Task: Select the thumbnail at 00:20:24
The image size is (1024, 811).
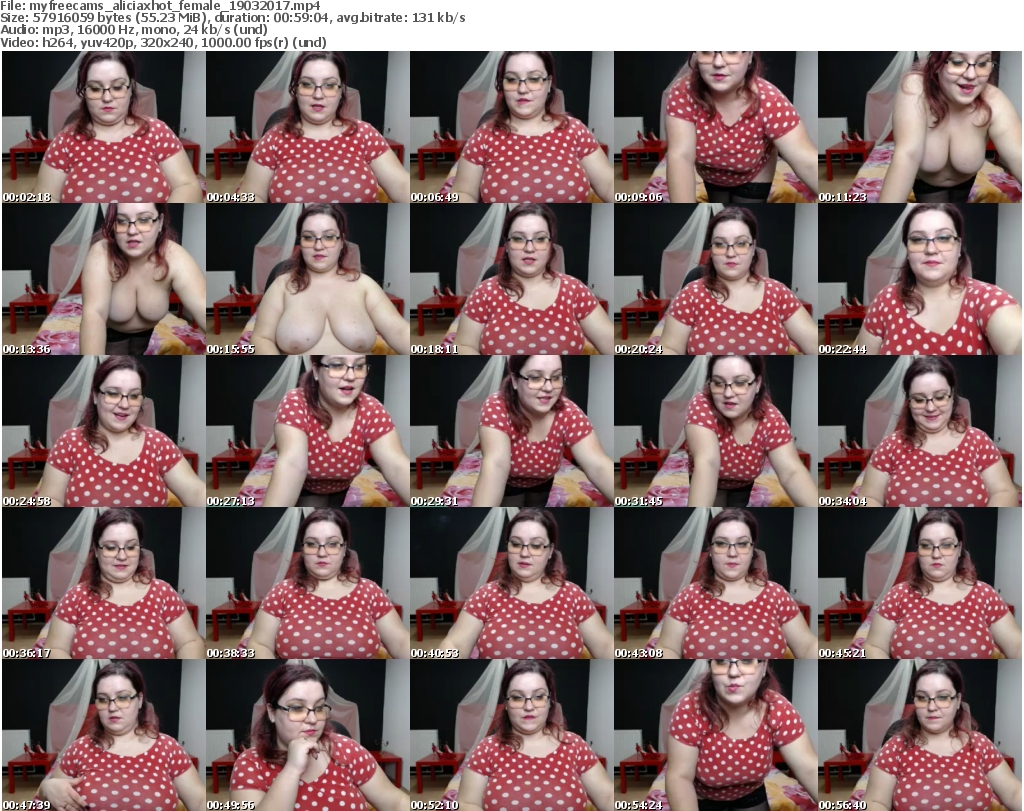Action: tap(715, 279)
